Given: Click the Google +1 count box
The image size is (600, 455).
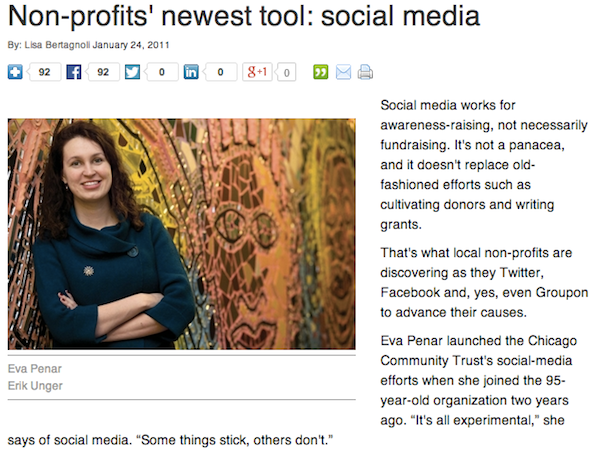Looking at the screenshot, I should [287, 72].
